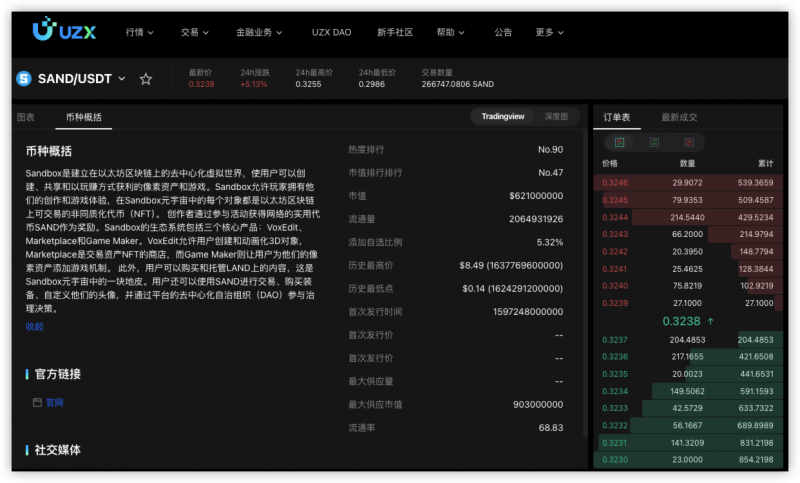Show both buy and sell orders view
The height and width of the screenshot is (483, 800).
click(619, 142)
